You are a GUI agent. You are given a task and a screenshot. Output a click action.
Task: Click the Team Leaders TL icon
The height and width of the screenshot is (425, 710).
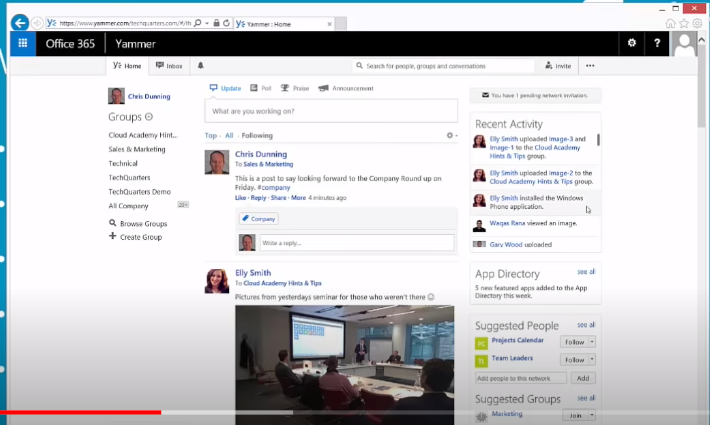[x=481, y=361]
